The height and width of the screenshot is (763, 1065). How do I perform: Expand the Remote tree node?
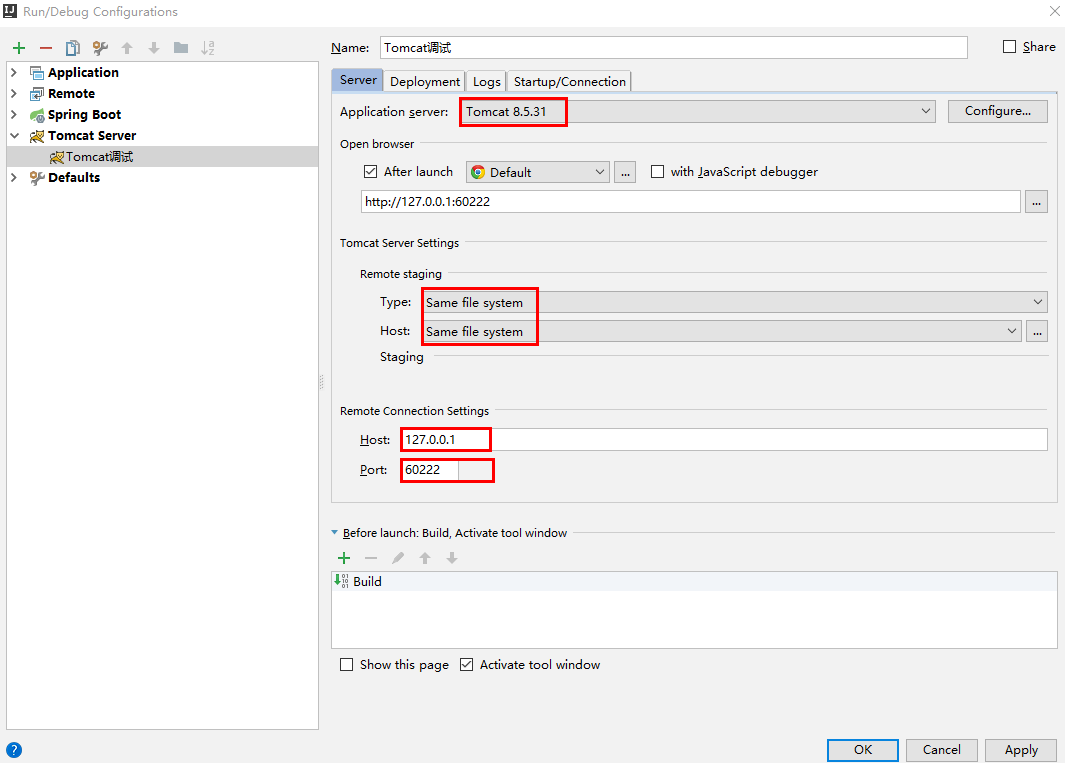pos(14,93)
